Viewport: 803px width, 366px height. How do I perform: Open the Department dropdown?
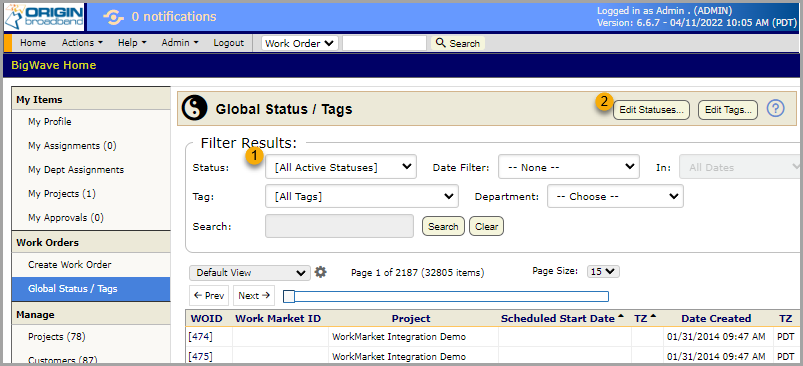point(616,196)
